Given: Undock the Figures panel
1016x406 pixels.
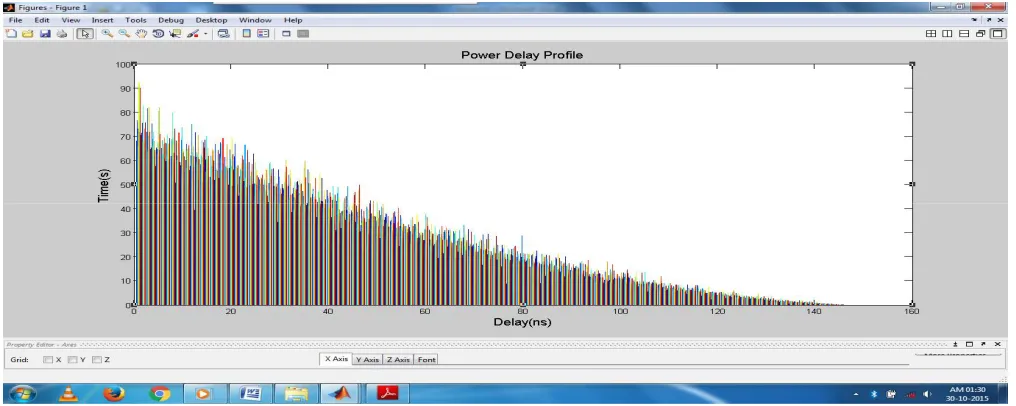Looking at the screenshot, I should pyautogui.click(x=989, y=20).
